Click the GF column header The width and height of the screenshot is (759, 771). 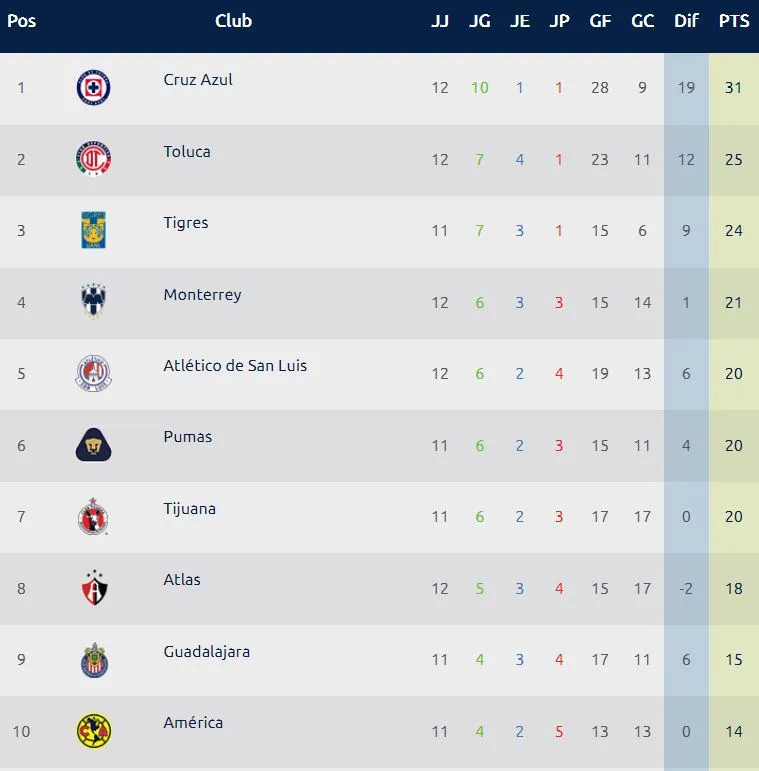(600, 22)
